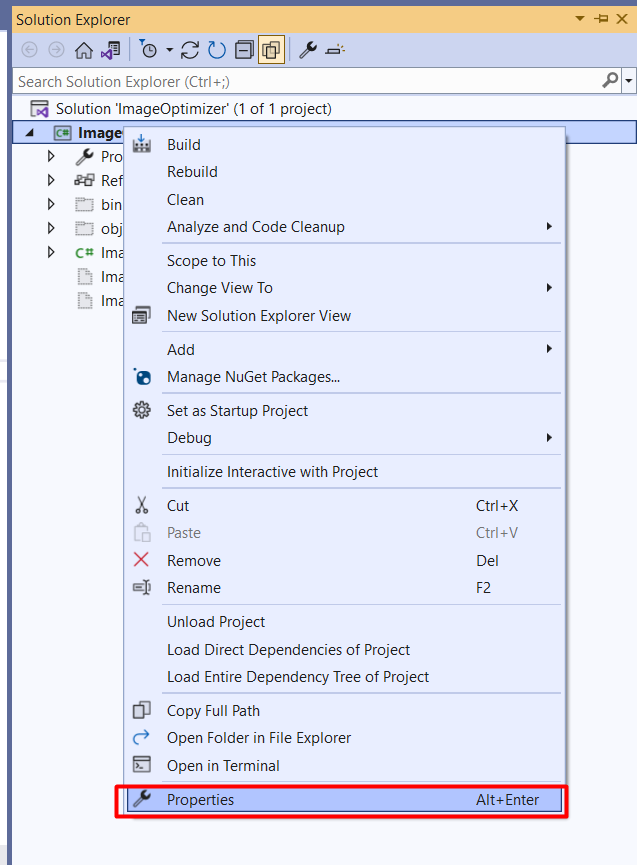Select Scope to This menu entry
Viewport: 637px width, 865px height.
345,260
